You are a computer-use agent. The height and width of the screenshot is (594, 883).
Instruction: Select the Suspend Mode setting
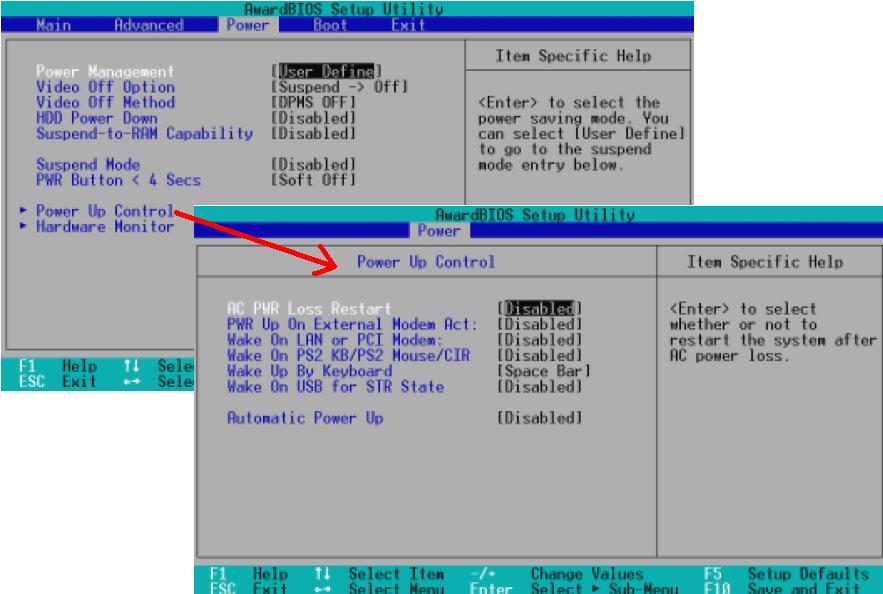(88, 164)
